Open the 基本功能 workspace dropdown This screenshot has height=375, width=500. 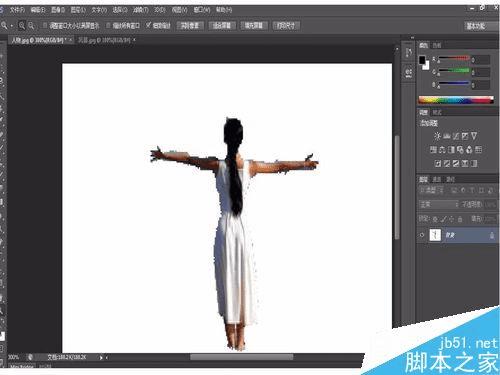[481, 26]
